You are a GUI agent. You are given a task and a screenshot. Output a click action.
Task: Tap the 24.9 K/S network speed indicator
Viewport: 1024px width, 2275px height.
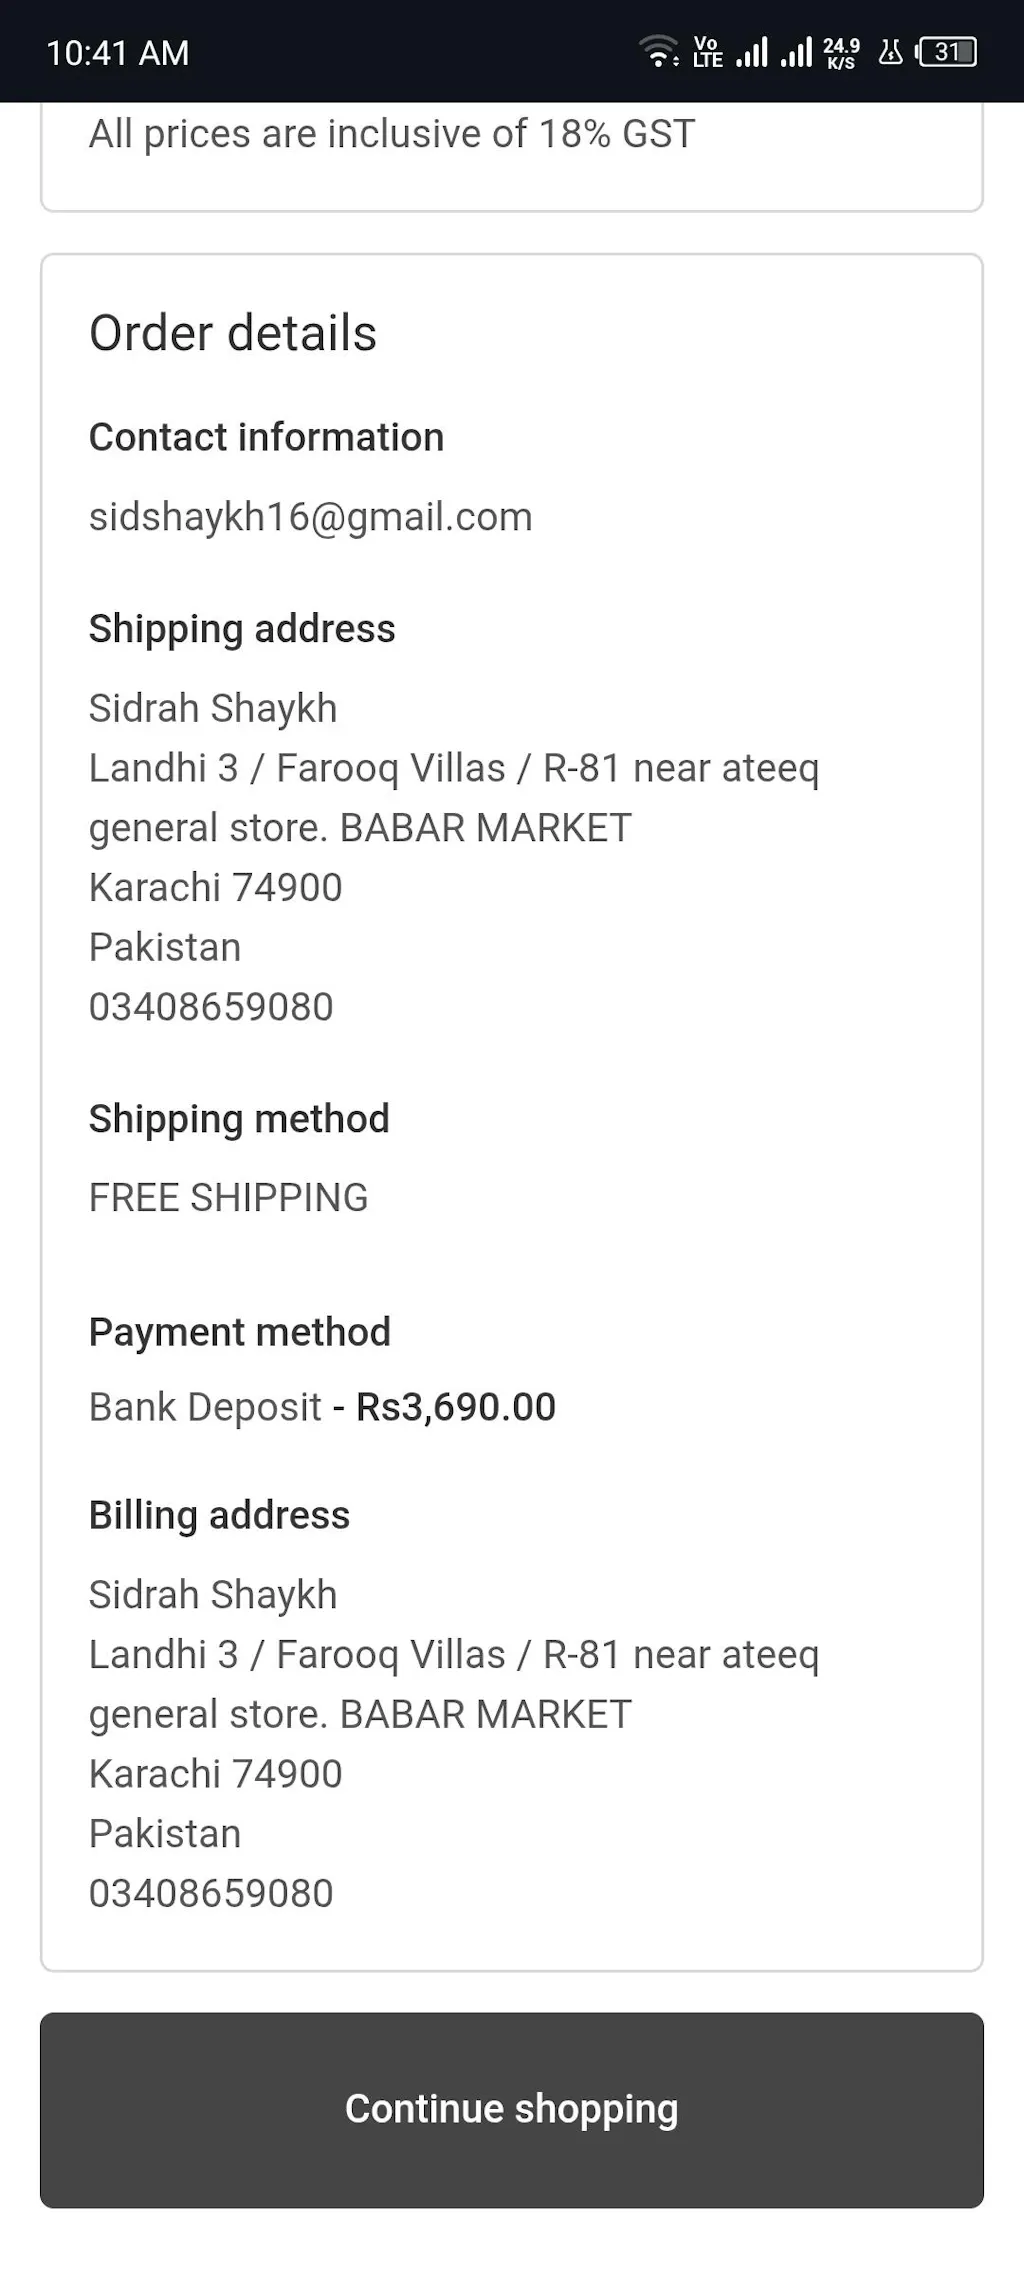click(841, 52)
